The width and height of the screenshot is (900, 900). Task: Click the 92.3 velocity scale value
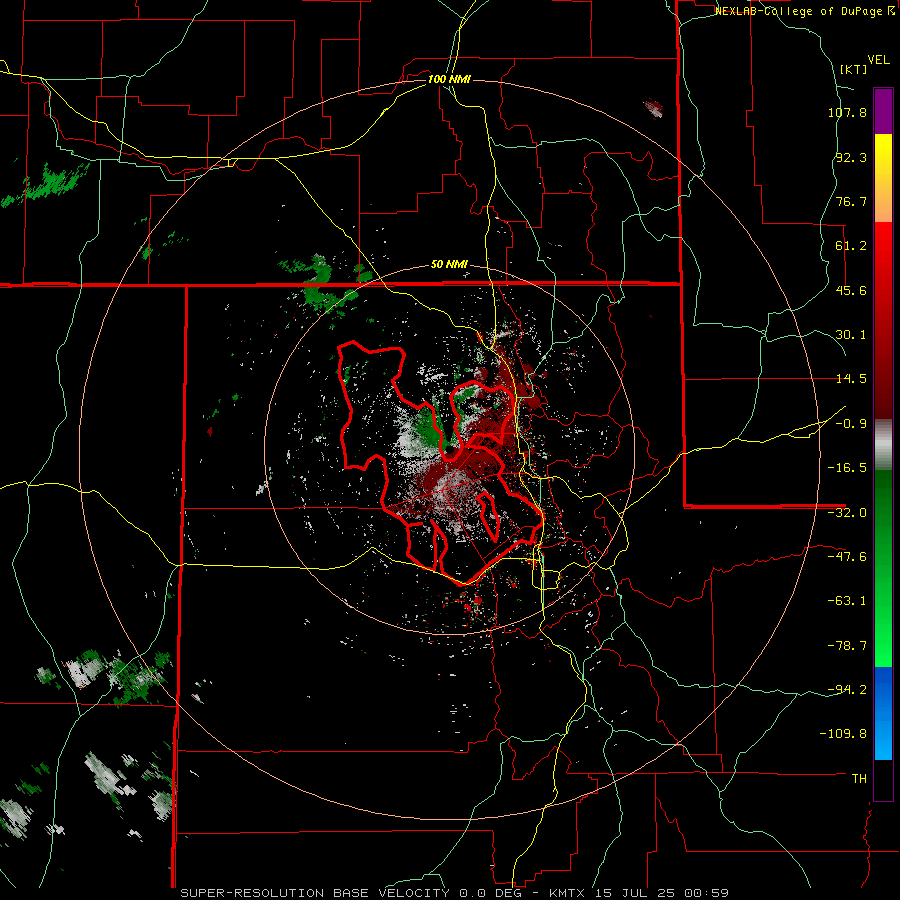pos(851,157)
